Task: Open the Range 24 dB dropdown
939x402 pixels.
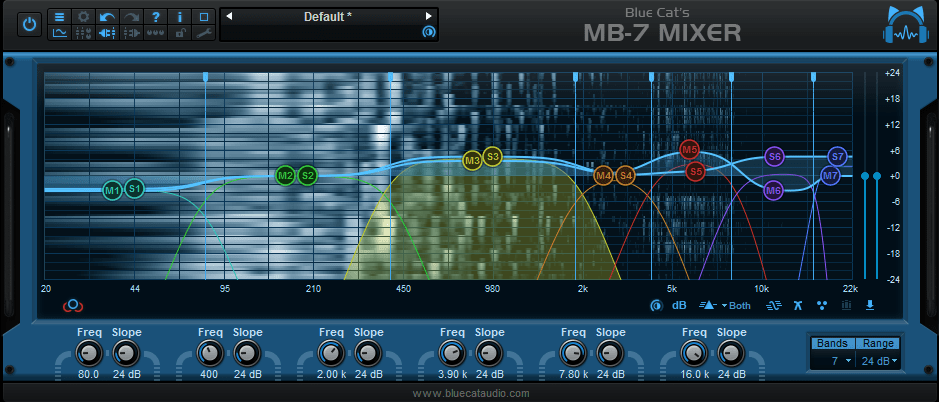Action: tap(880, 360)
